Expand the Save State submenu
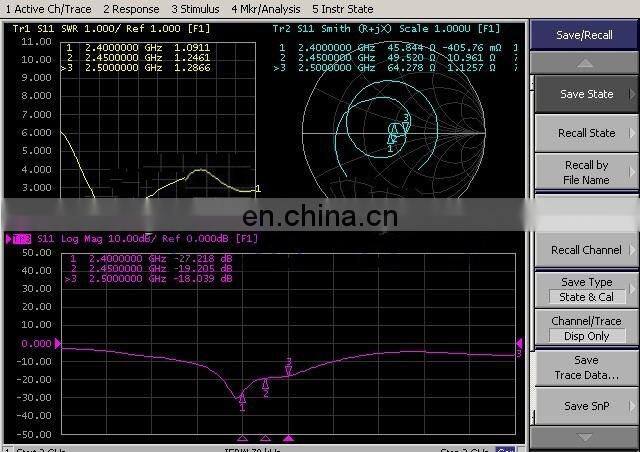 tap(586, 94)
